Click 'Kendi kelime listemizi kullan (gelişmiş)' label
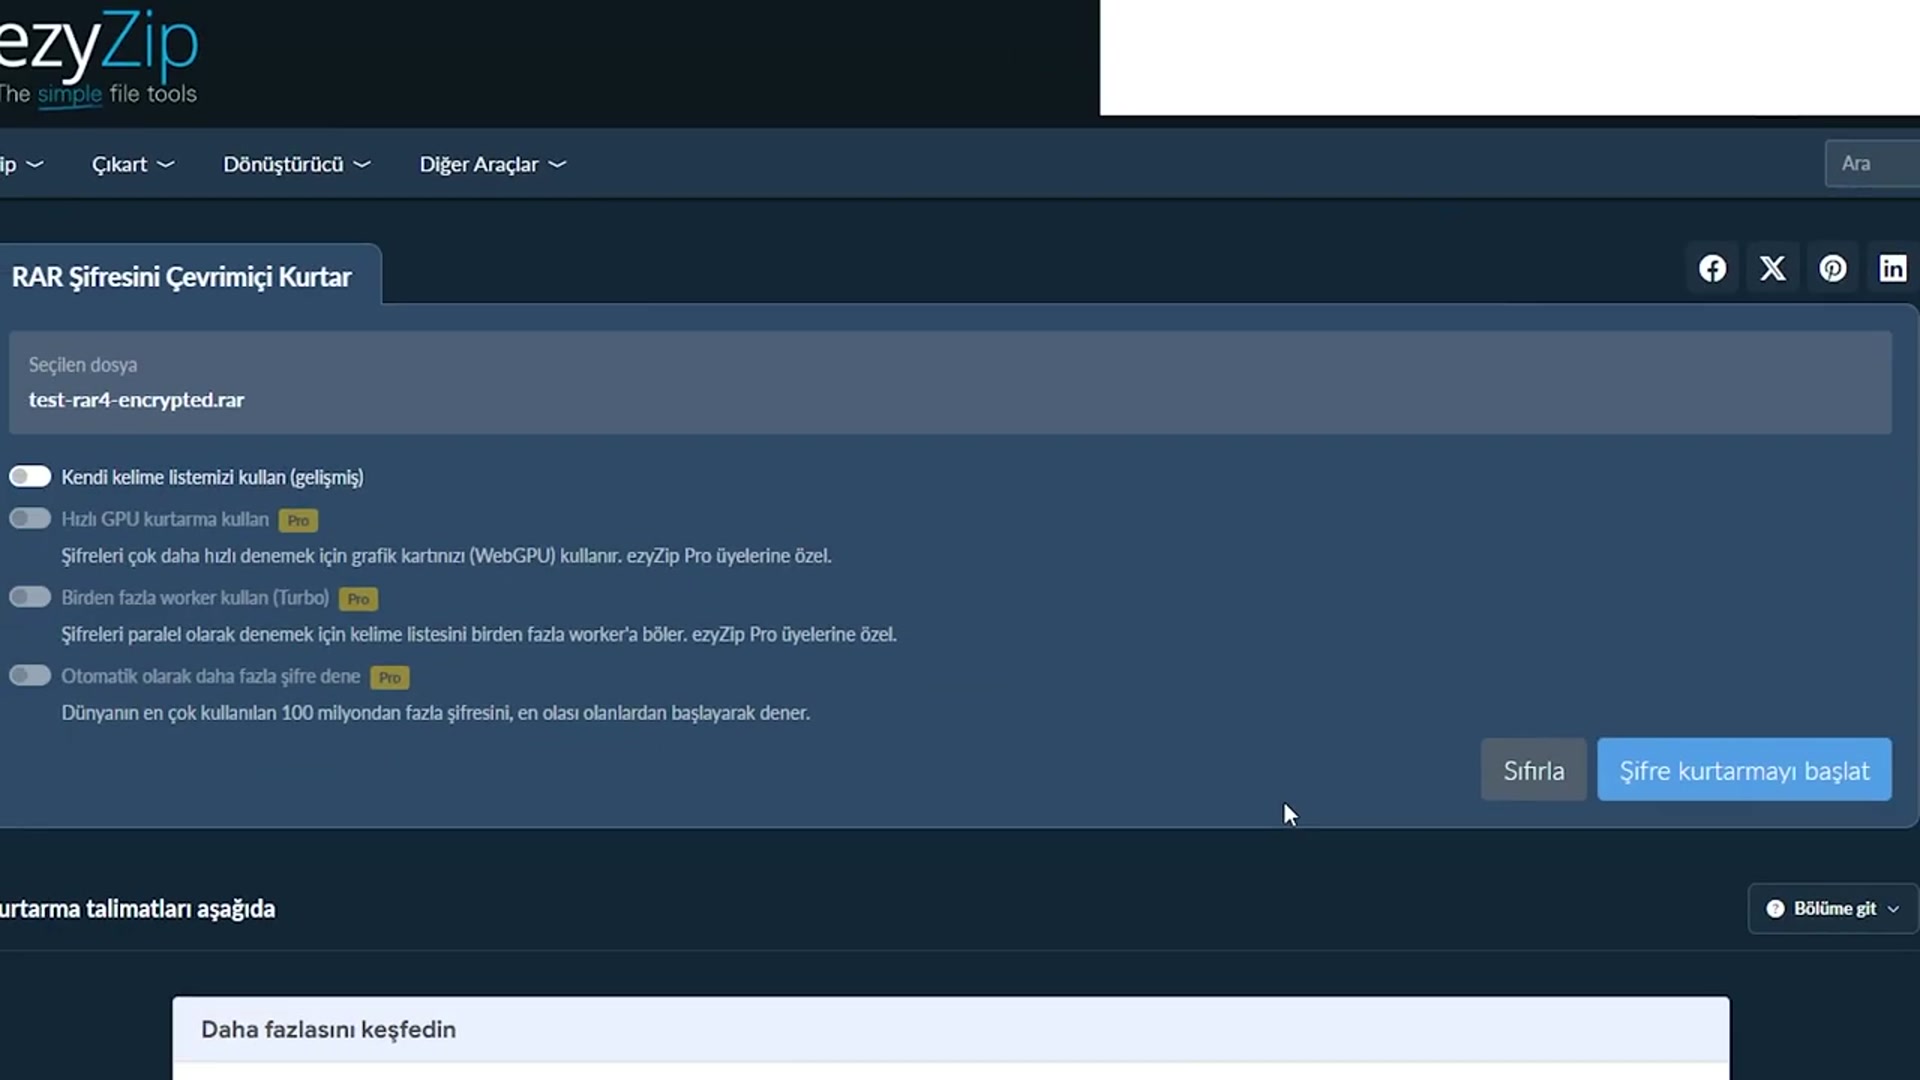1920x1080 pixels. point(212,477)
